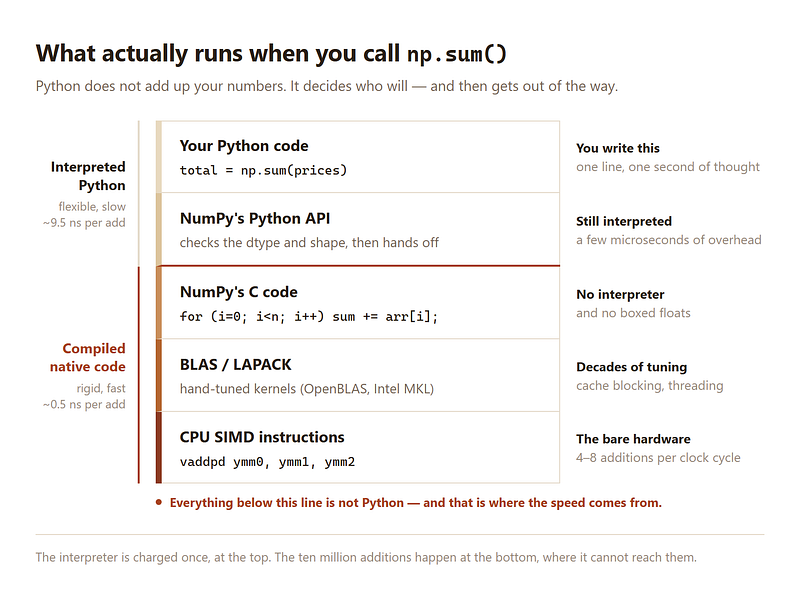Select the "NumPy's C code" heading
Screen dimensions: 800x594
(x=239, y=292)
